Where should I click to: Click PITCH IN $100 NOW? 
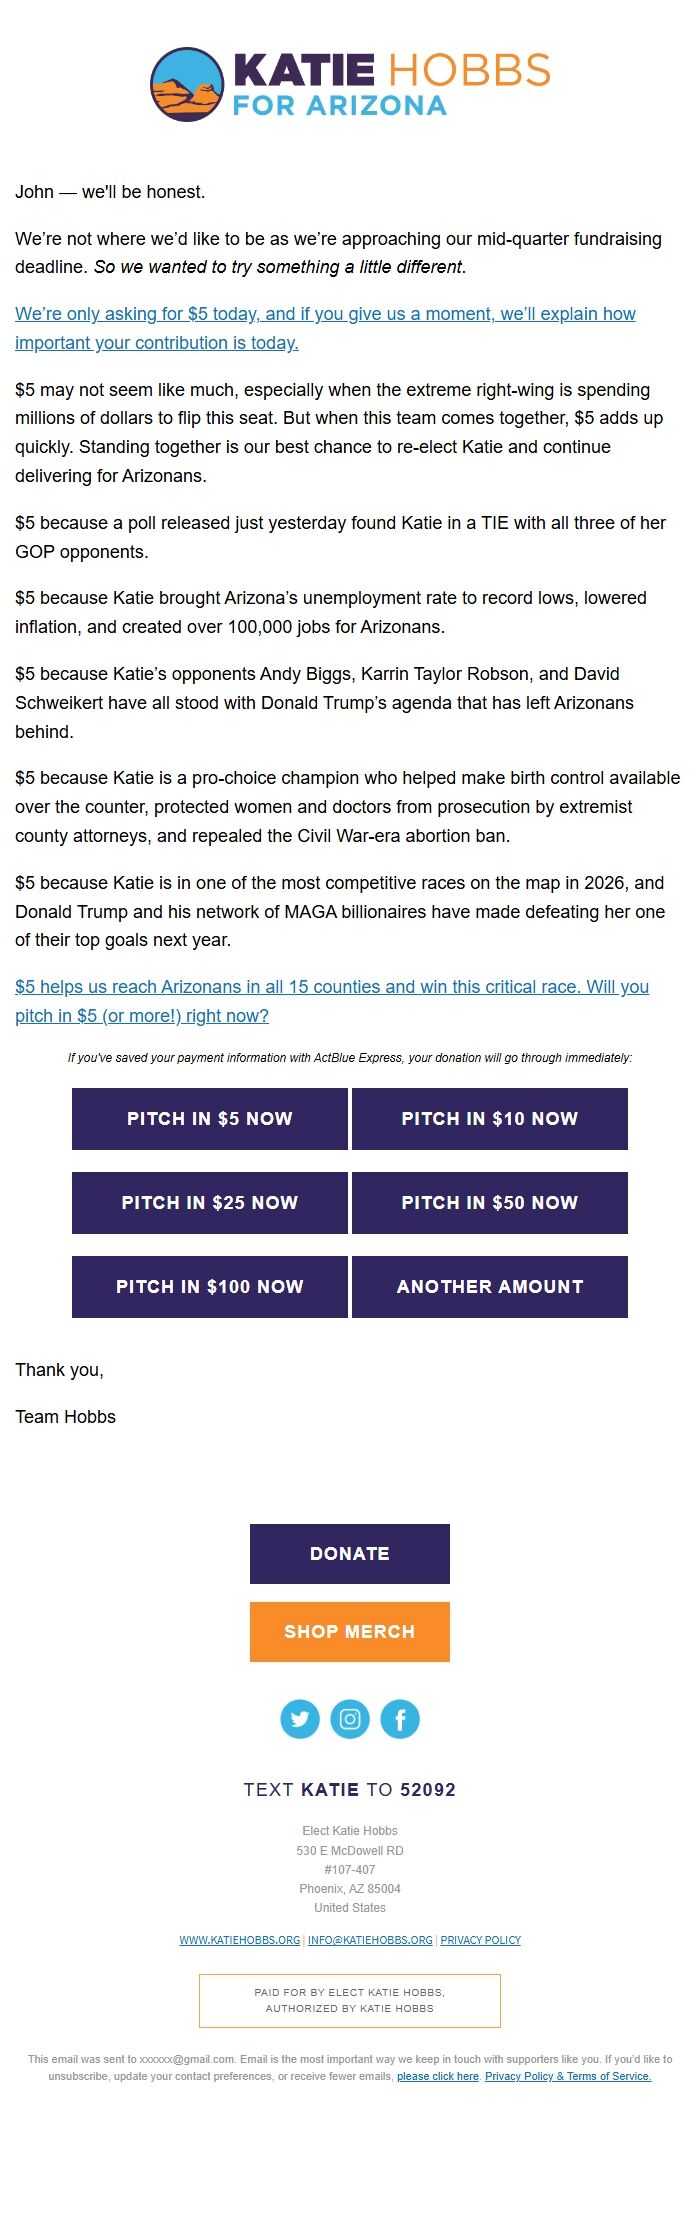click(209, 1287)
